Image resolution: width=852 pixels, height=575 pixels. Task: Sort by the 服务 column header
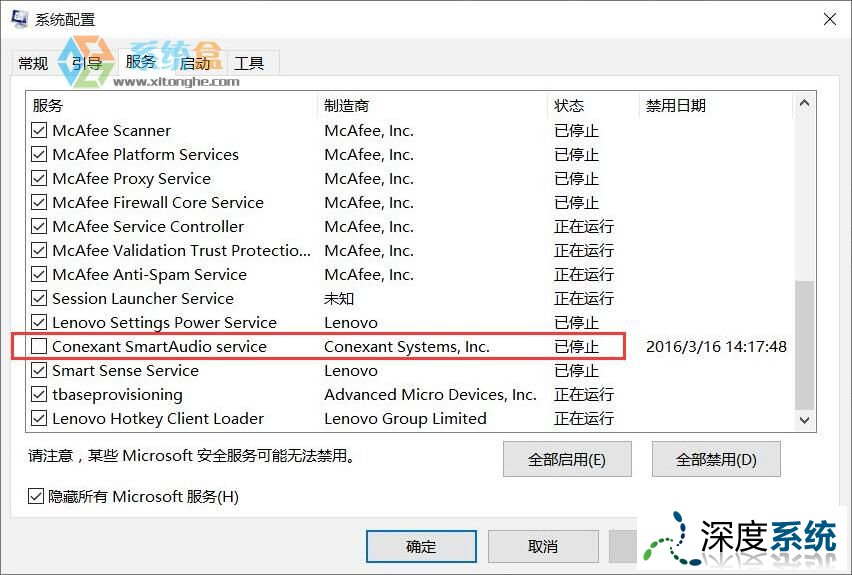(171, 105)
